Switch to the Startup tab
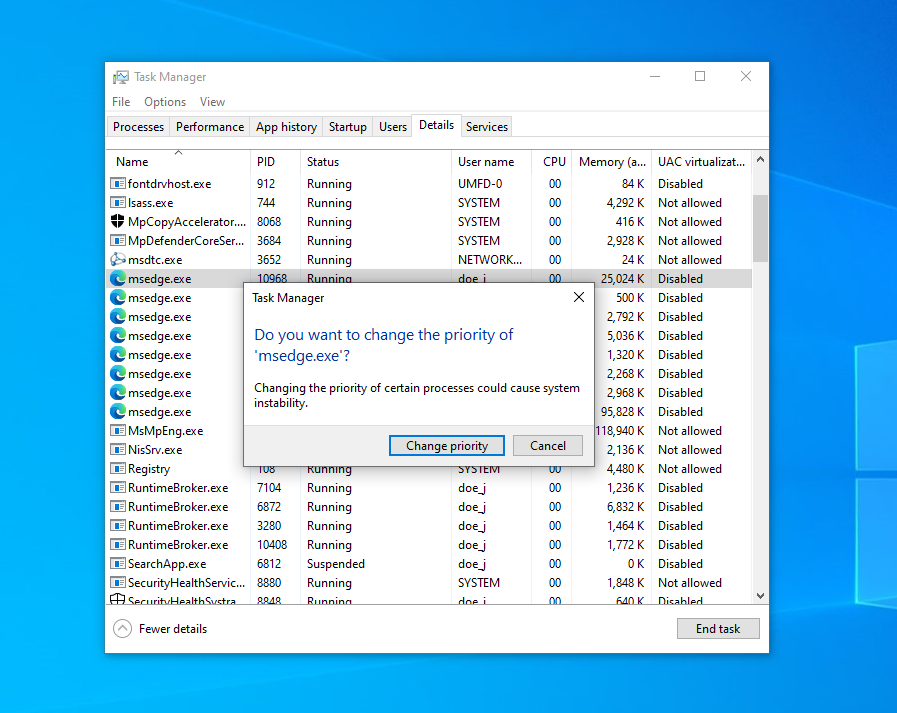Screen dimensions: 897x713 point(347,126)
